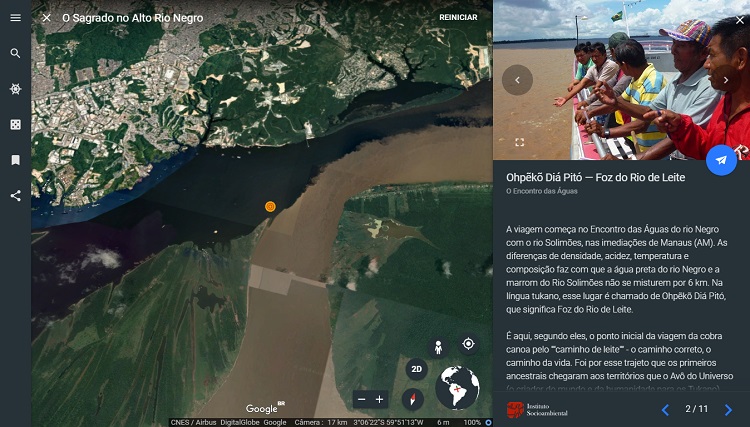
Task: Click the compass to reset north
Action: (x=413, y=399)
